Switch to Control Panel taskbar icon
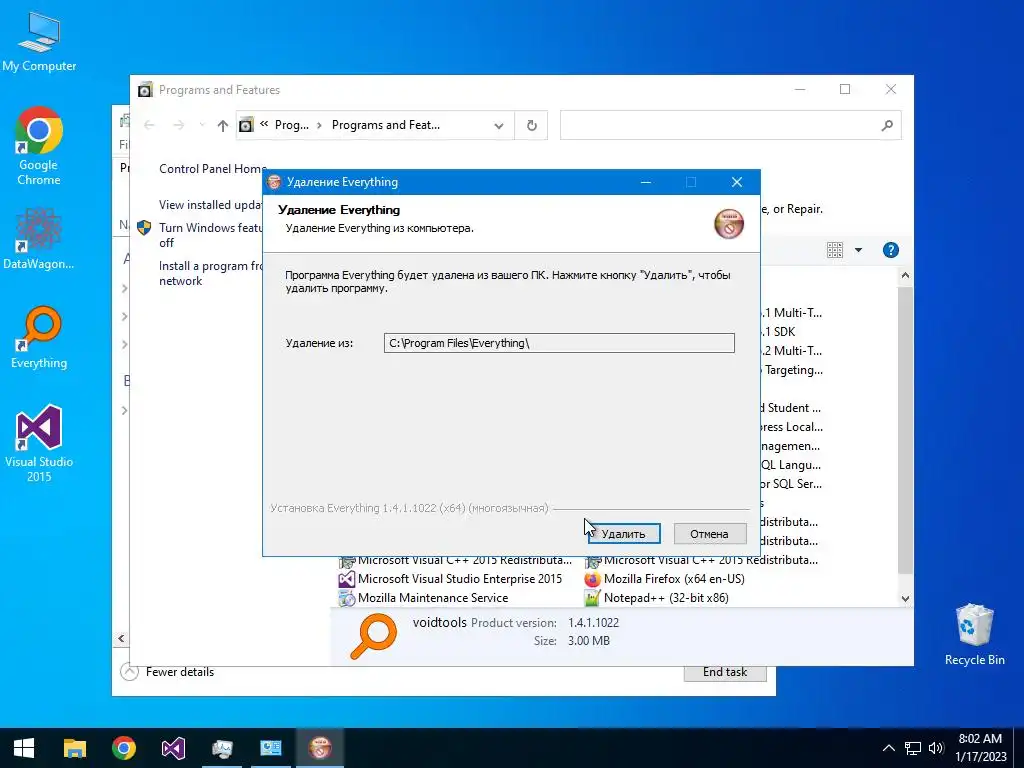The height and width of the screenshot is (768, 1024). 271,748
